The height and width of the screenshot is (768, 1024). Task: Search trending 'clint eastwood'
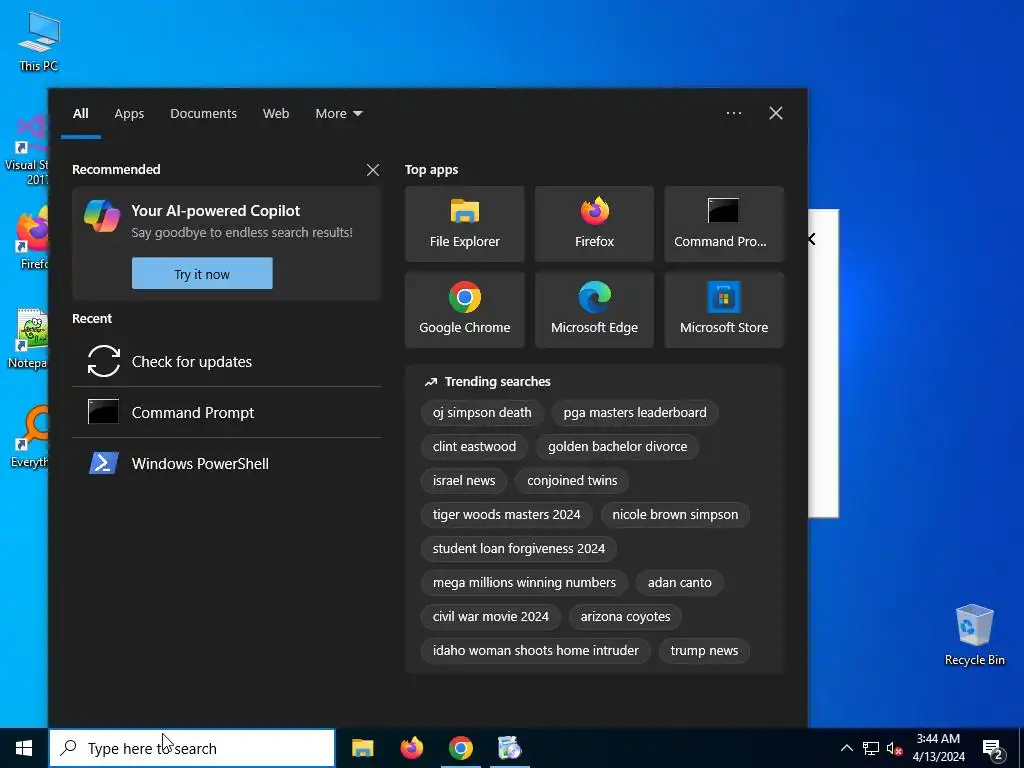pyautogui.click(x=474, y=447)
